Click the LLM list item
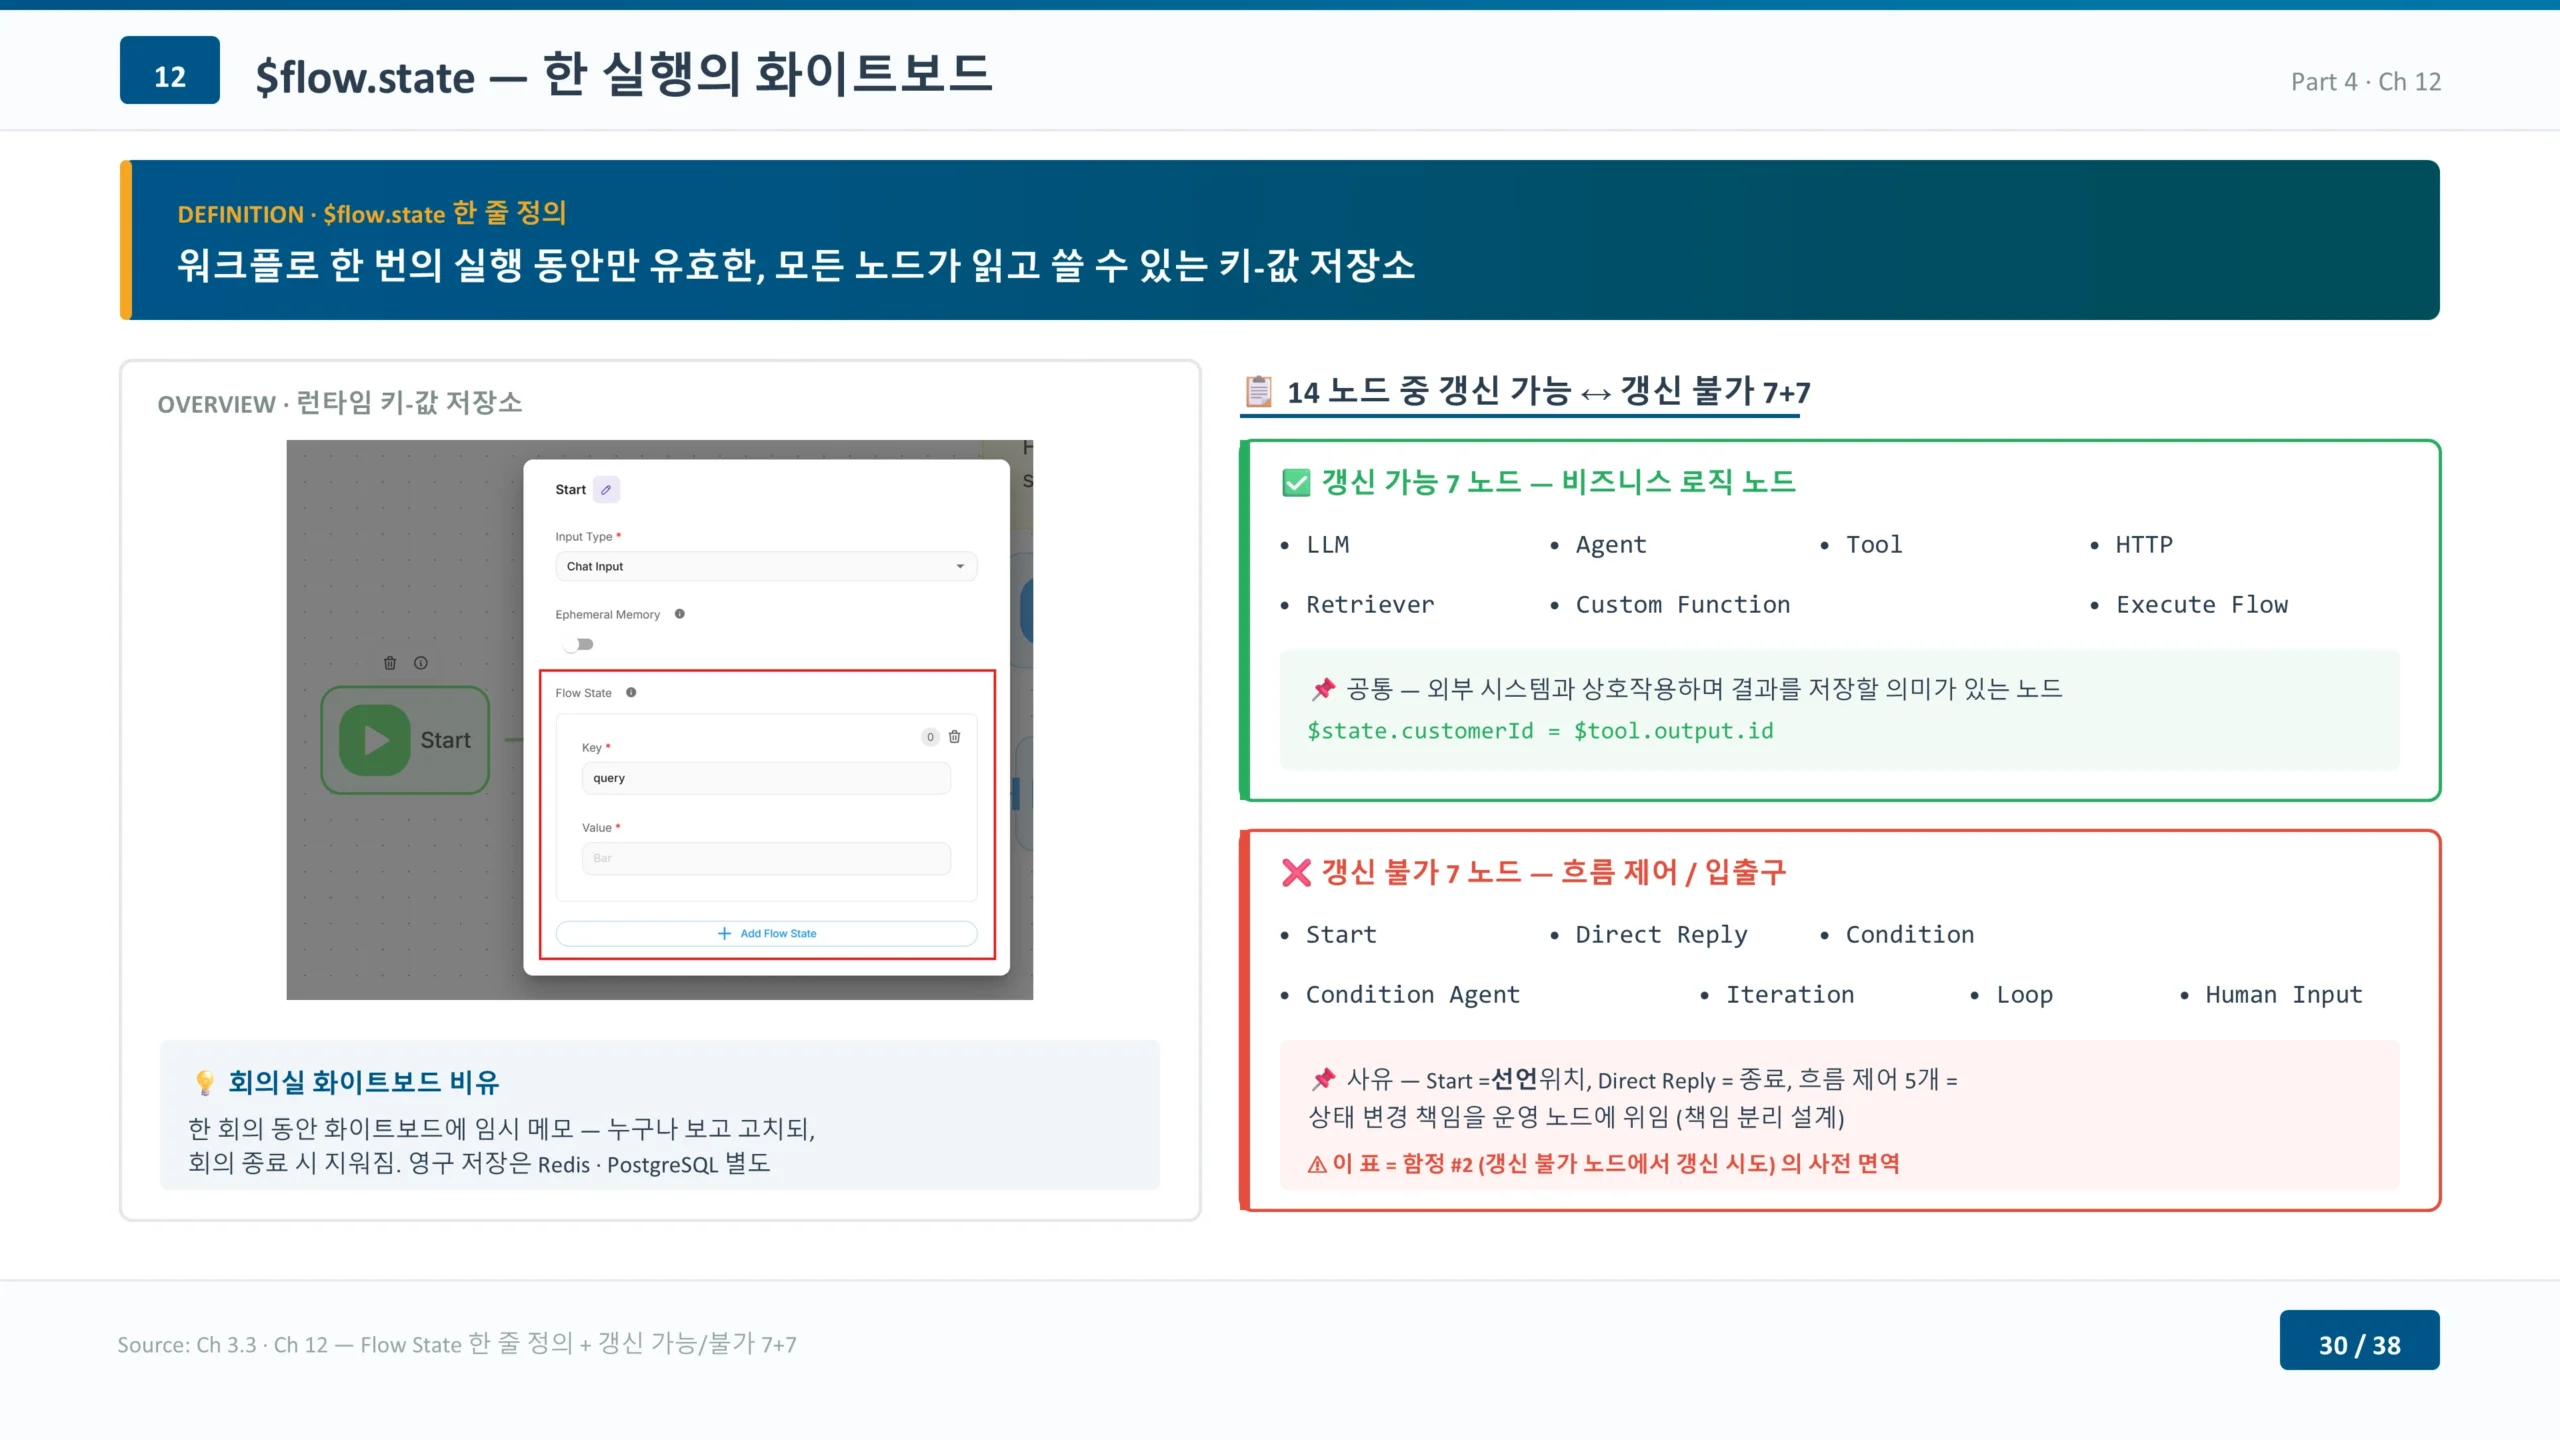This screenshot has width=2560, height=1440. click(1327, 545)
